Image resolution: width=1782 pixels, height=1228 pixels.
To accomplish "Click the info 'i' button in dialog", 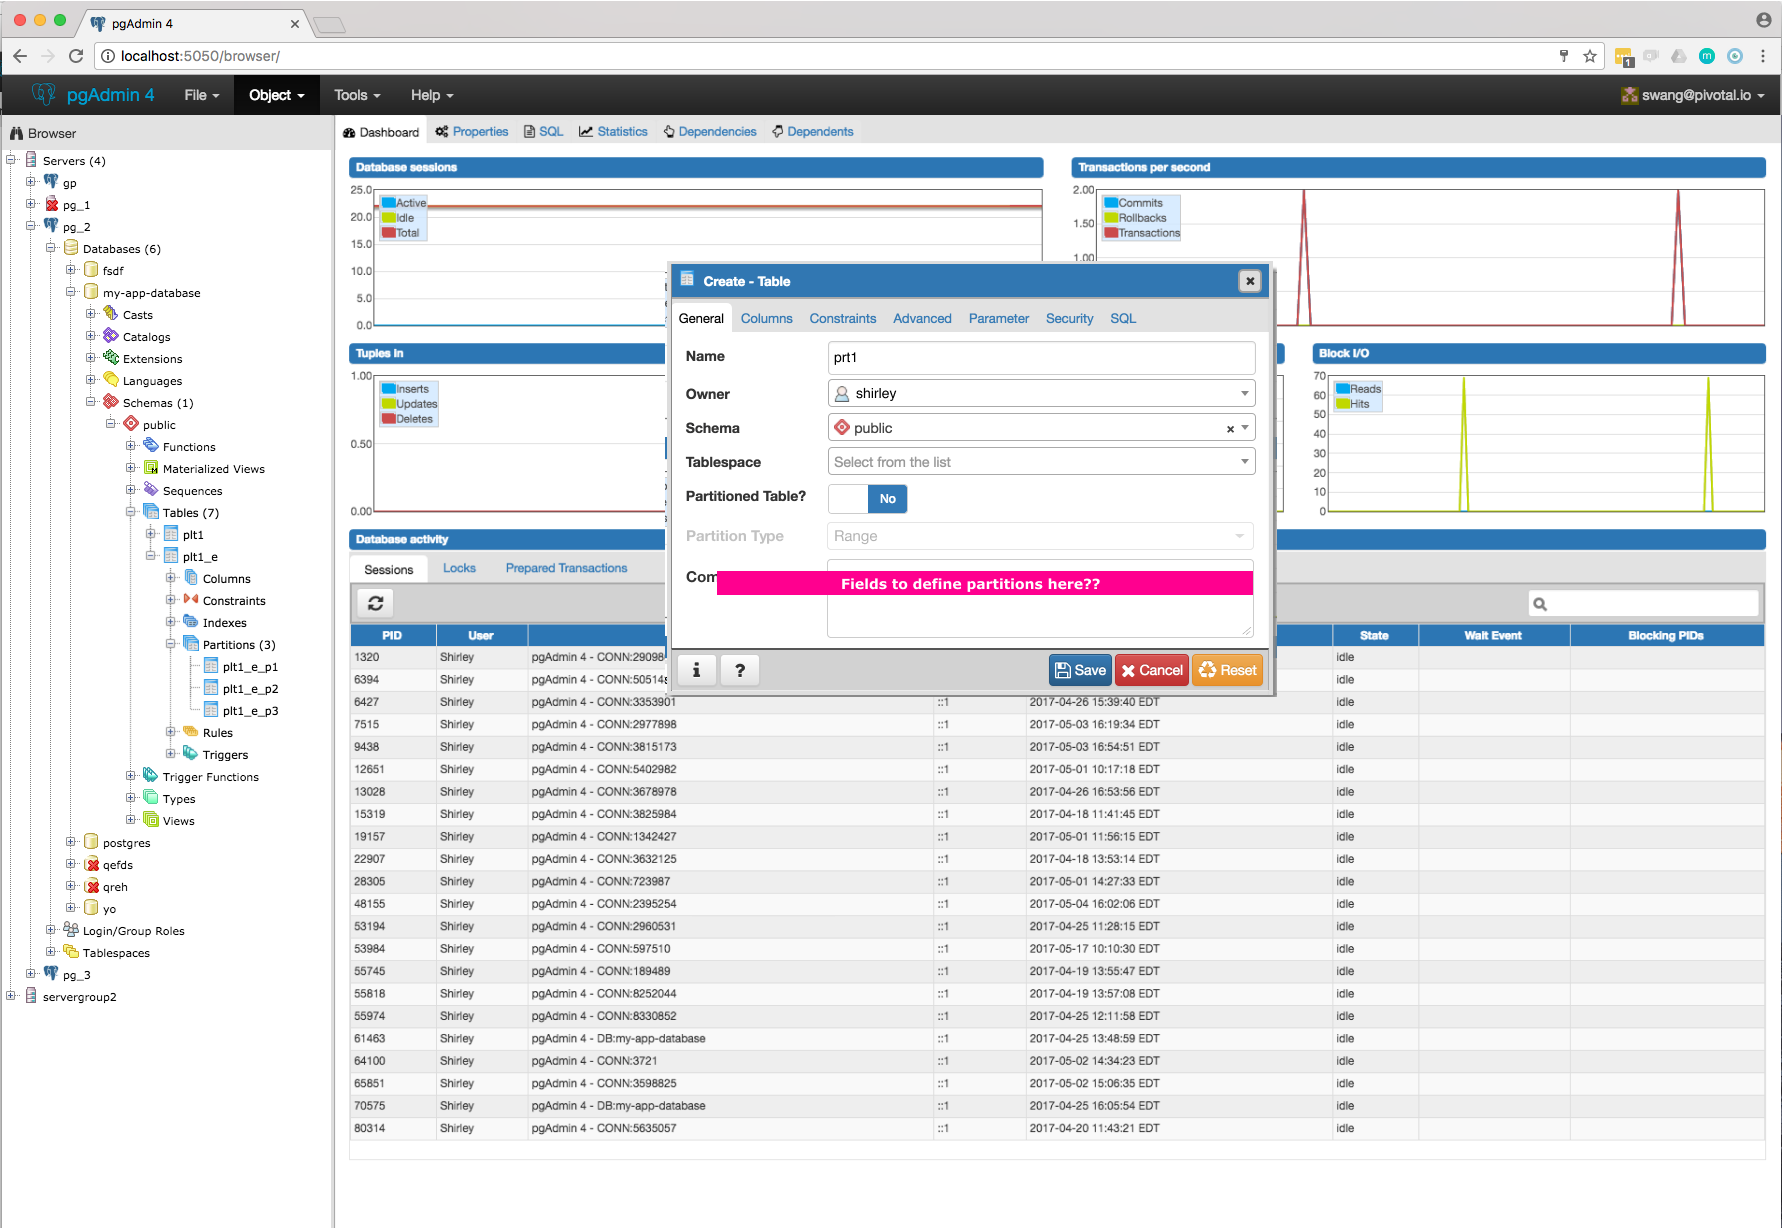I will tap(697, 670).
